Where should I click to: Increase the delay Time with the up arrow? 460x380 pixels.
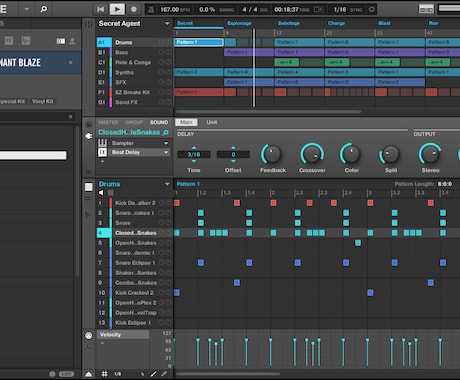(x=194, y=147)
